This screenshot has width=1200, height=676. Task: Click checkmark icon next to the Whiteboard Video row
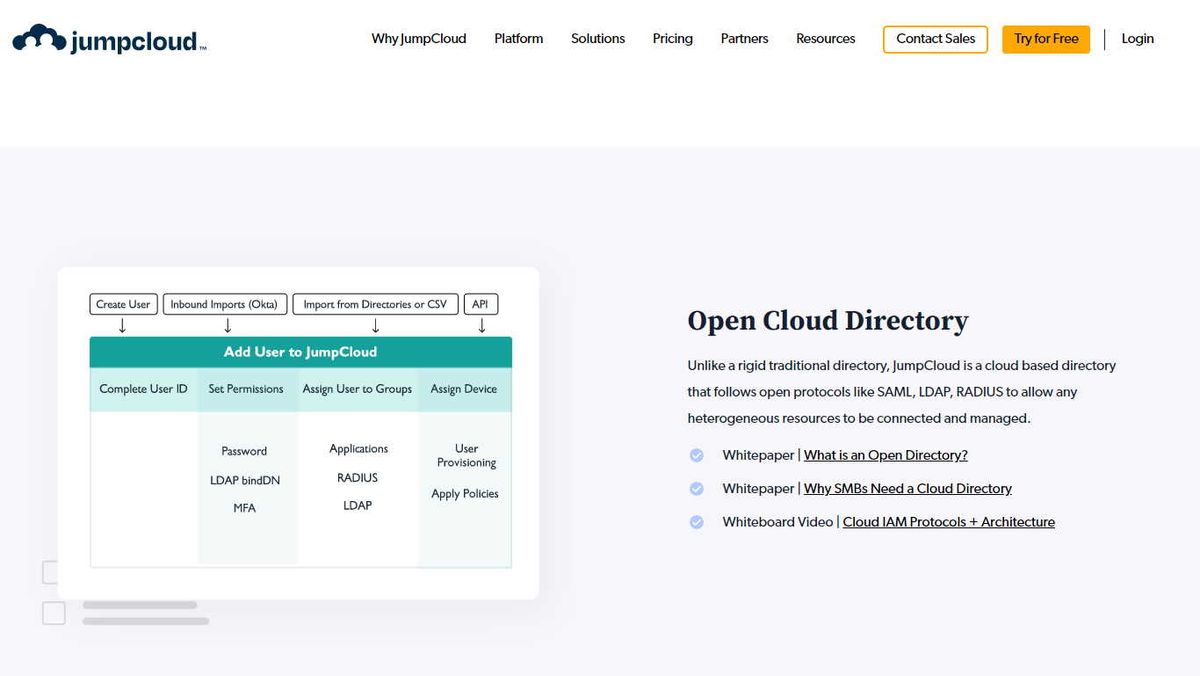click(x=697, y=521)
